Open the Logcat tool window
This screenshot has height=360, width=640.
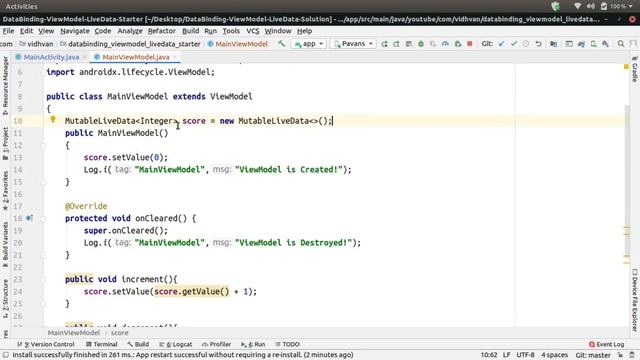[176, 344]
